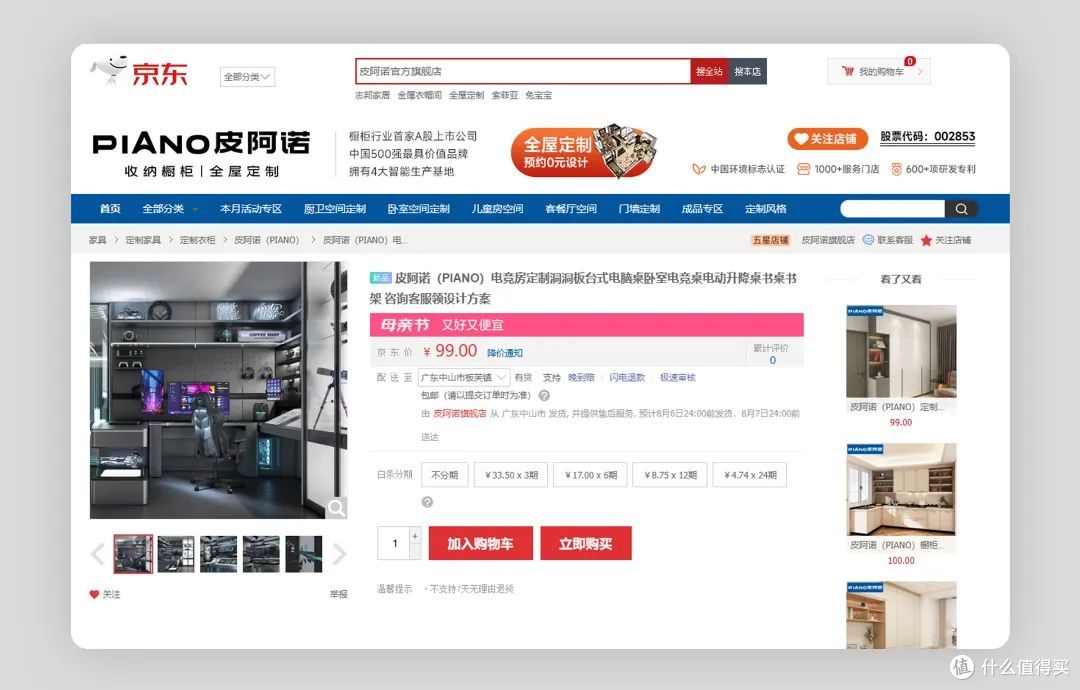Go to 首页 in store navigation

click(x=110, y=209)
